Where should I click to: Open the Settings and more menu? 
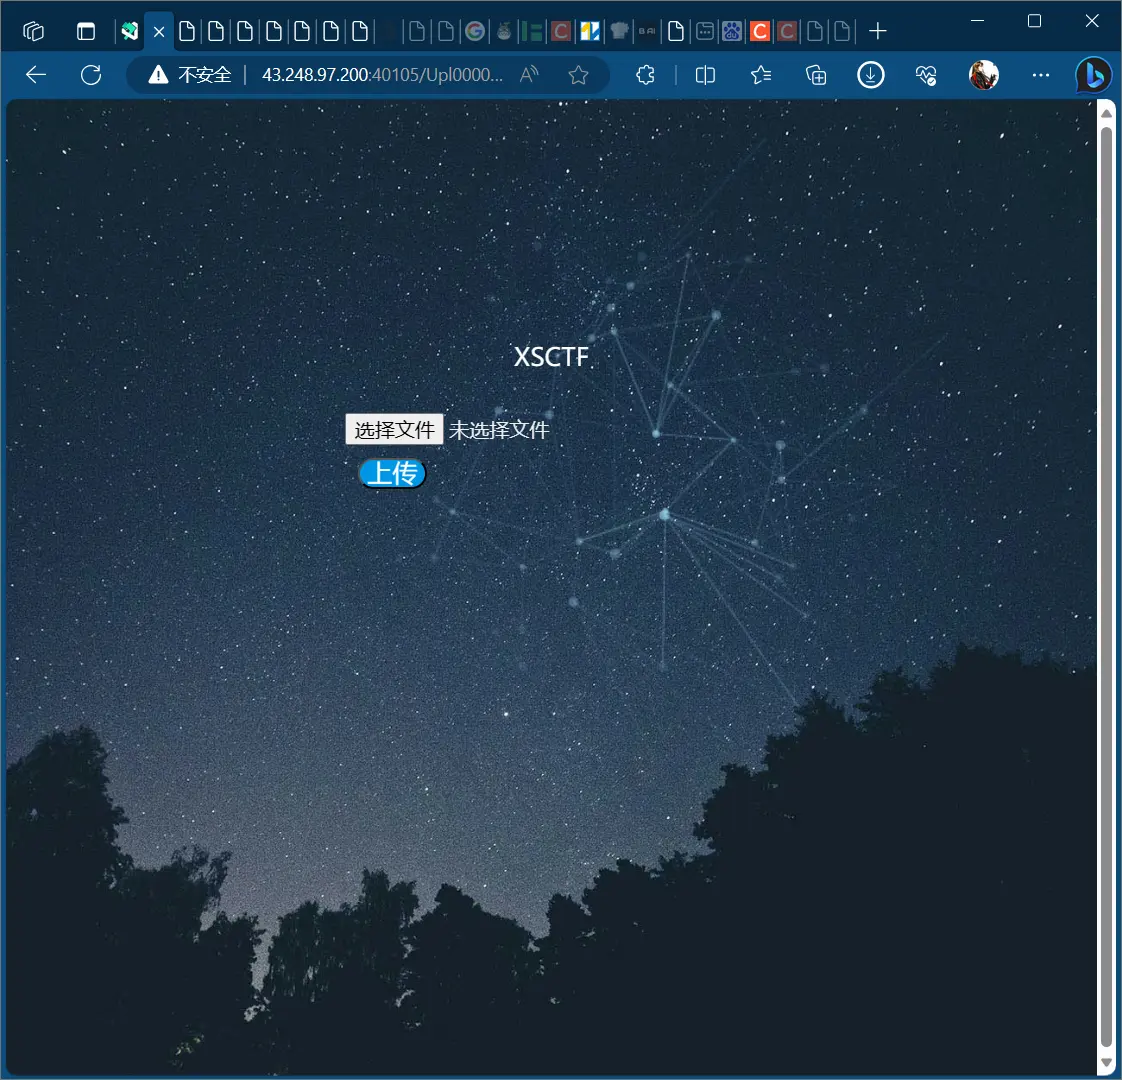(1041, 75)
